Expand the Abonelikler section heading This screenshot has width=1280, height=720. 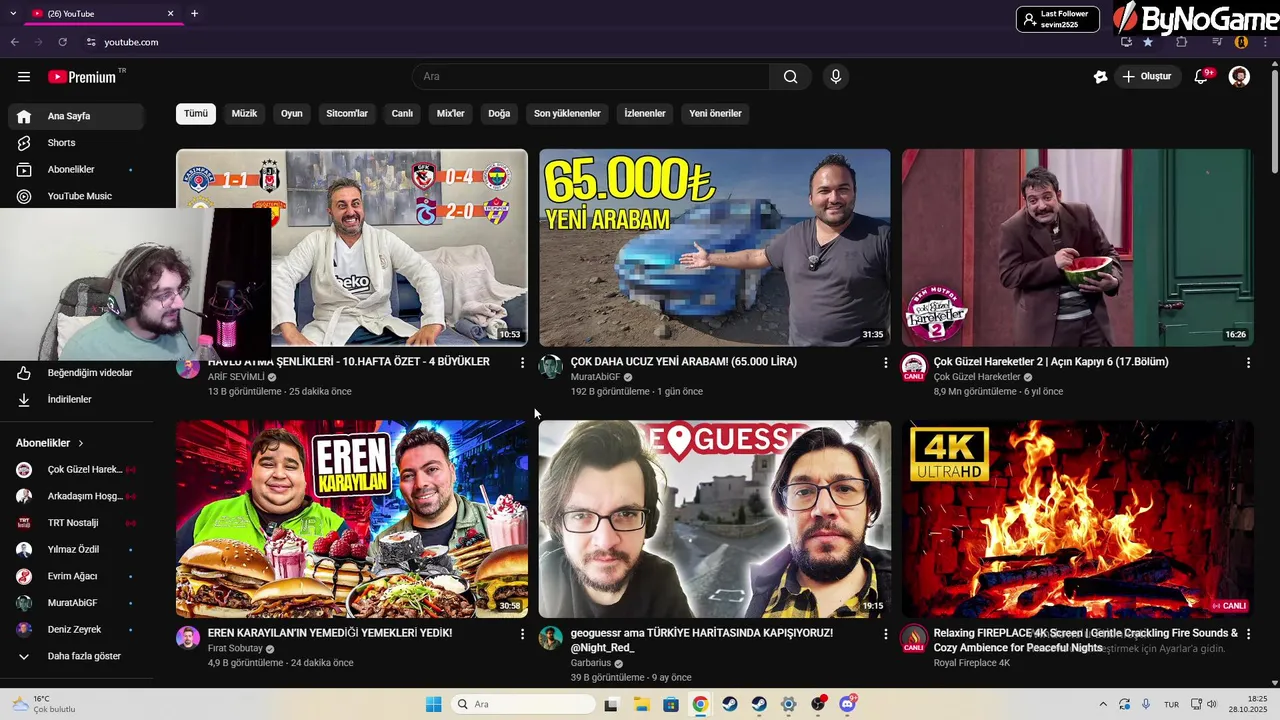click(x=50, y=443)
